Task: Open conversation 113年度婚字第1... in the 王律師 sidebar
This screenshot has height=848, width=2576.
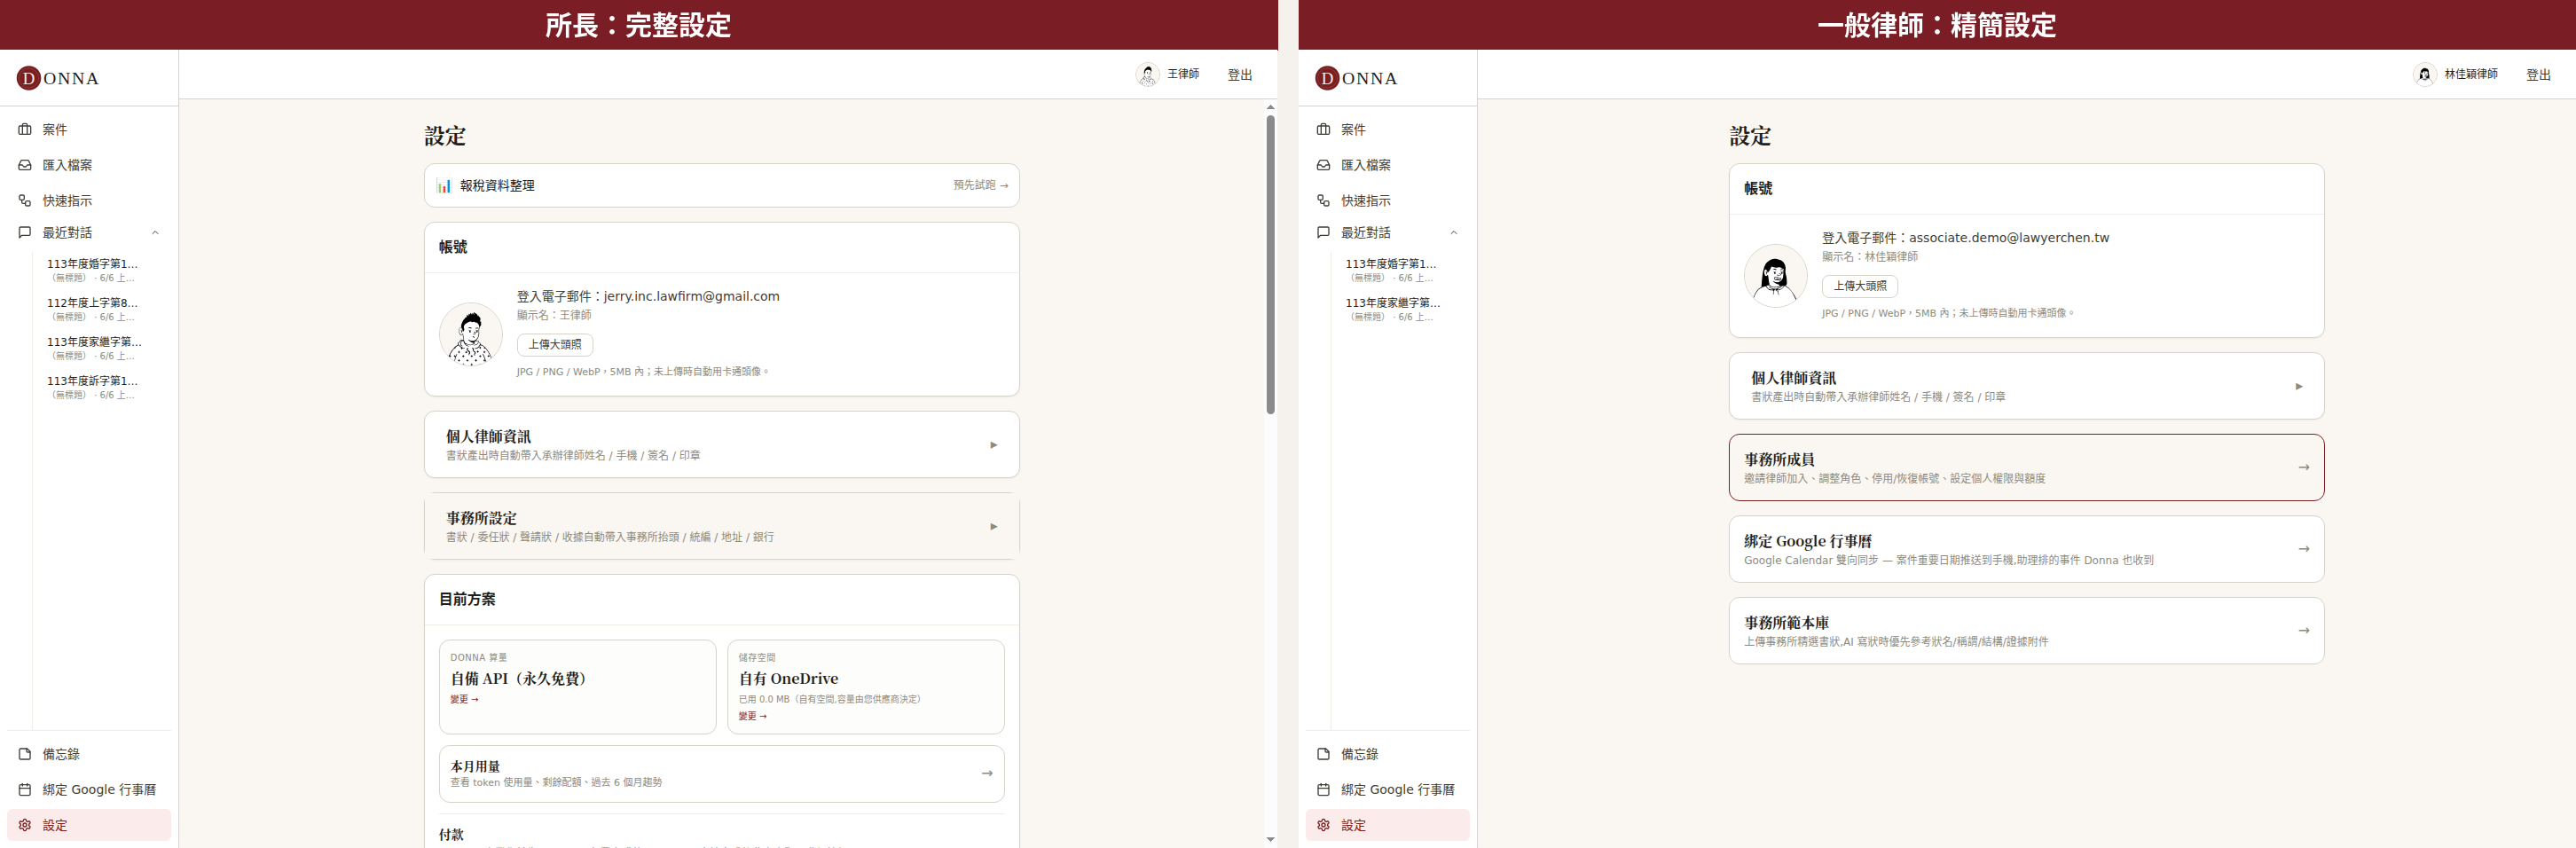Action: tap(95, 270)
